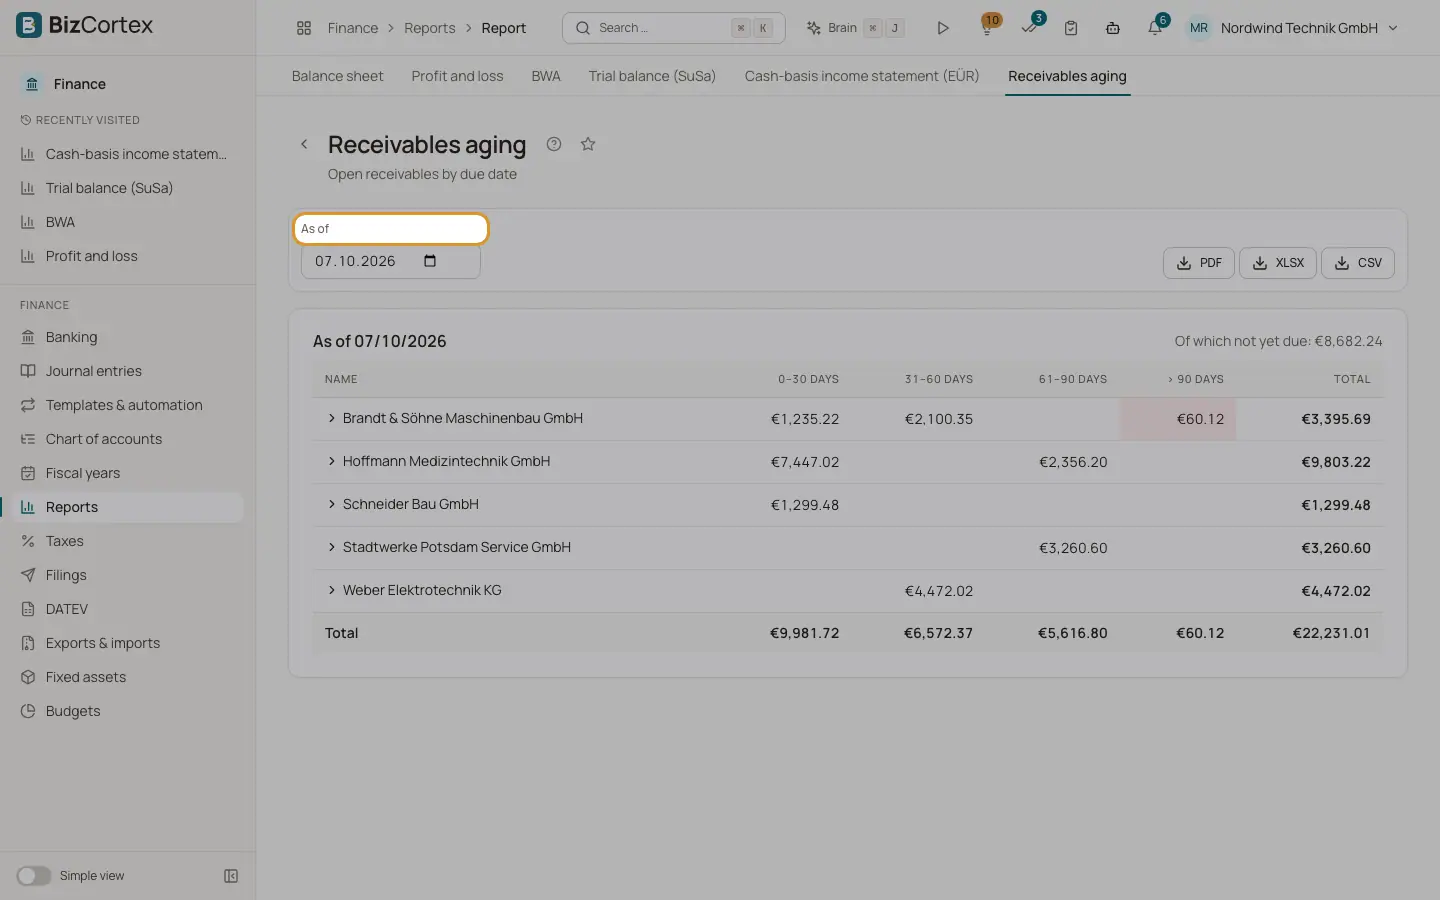Collapse the sidebar panel icon

(231, 876)
